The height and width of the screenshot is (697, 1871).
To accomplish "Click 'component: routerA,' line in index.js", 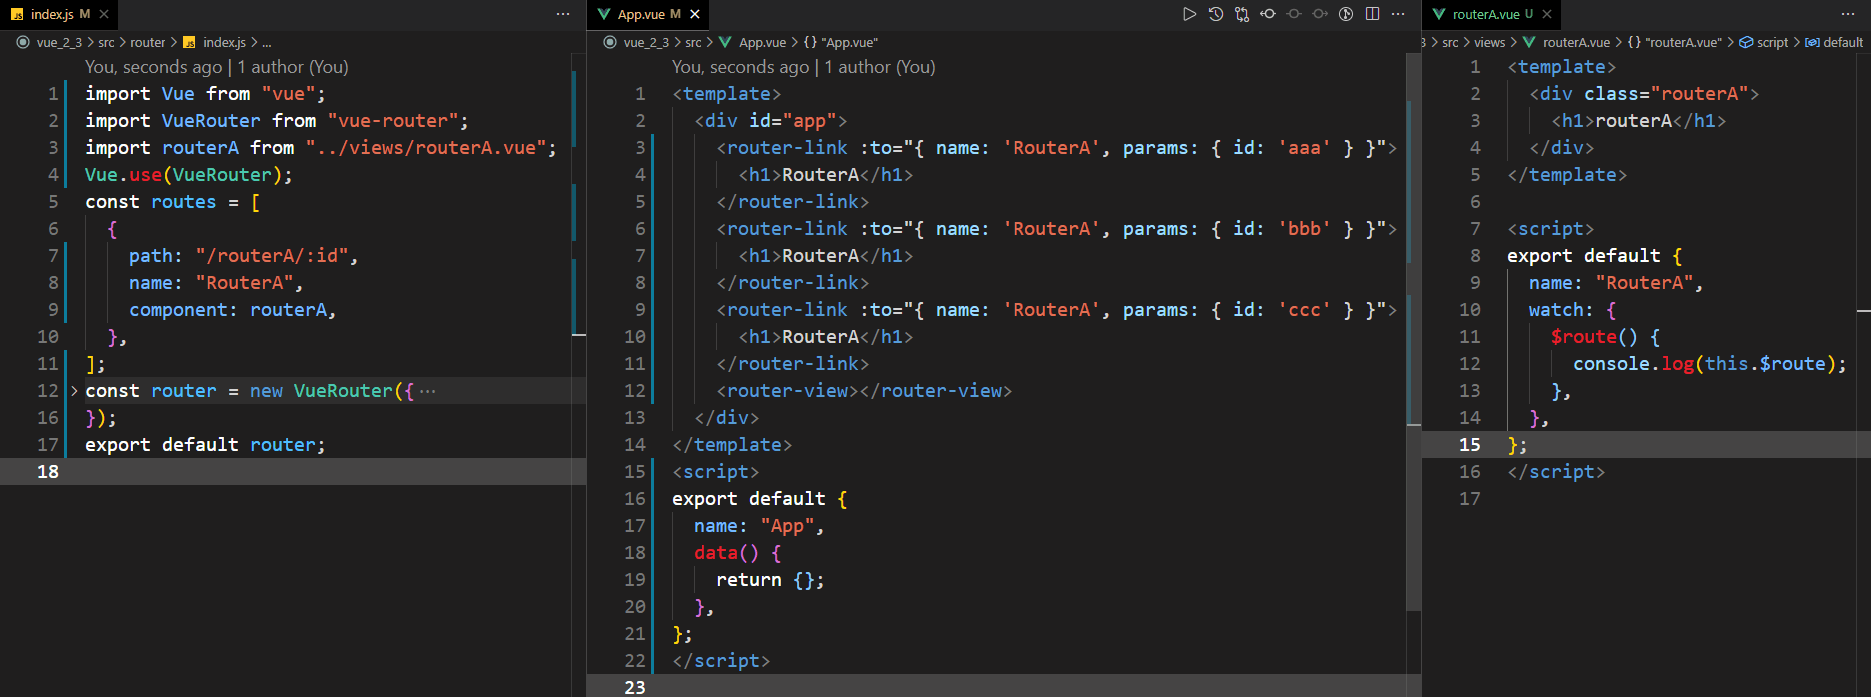I will point(232,310).
